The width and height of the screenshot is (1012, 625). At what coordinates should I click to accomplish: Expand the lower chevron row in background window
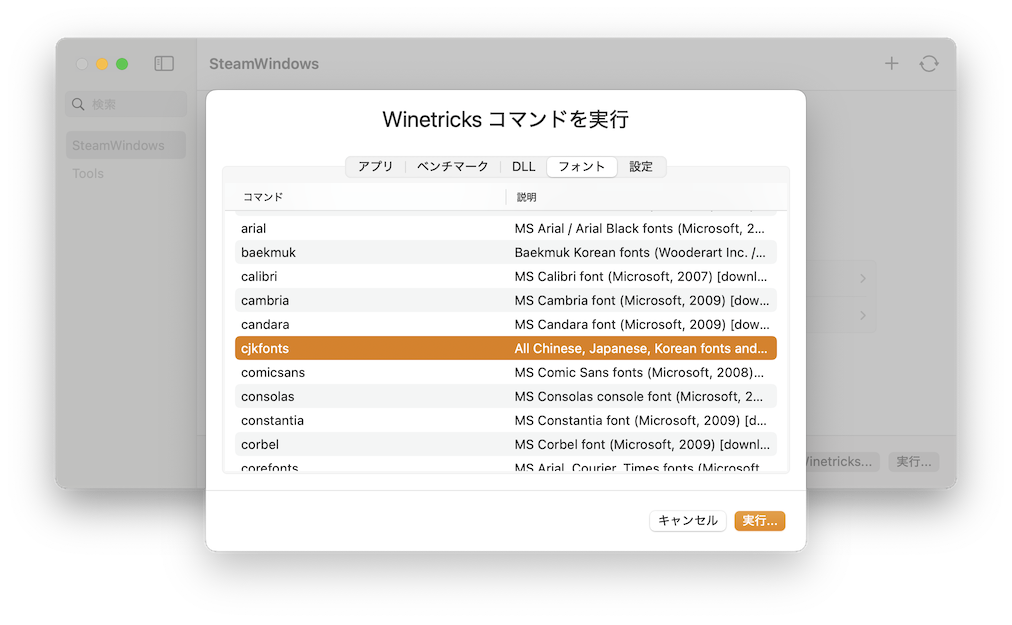click(863, 315)
